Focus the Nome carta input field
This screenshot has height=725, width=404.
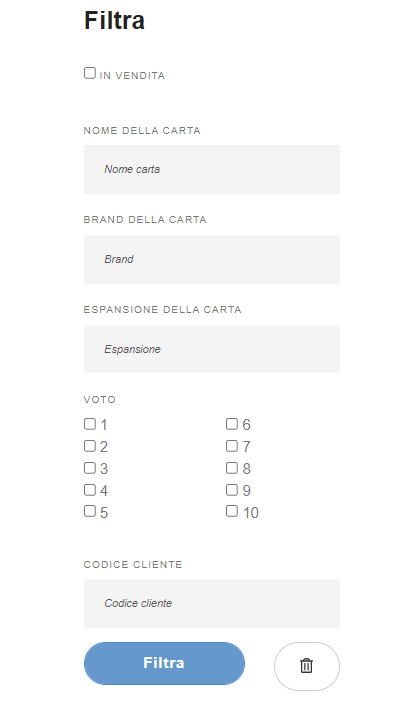tap(212, 169)
